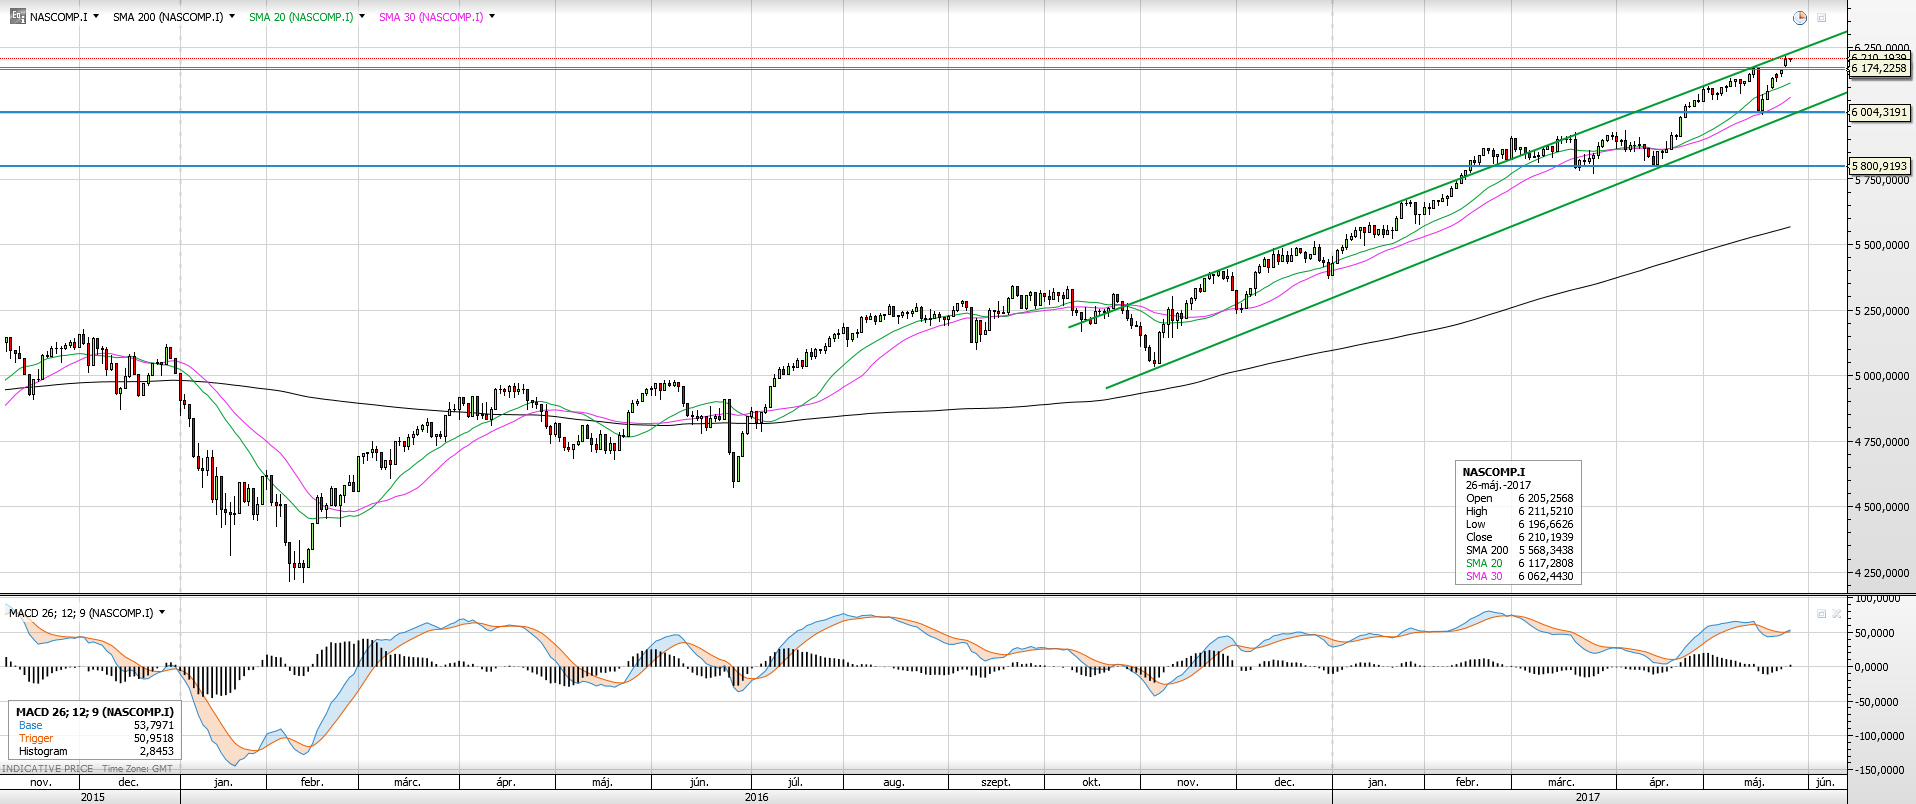Viewport: 1916px width, 804px height.
Task: Click the MACD Base 53,7971 value row
Action: tap(96, 725)
